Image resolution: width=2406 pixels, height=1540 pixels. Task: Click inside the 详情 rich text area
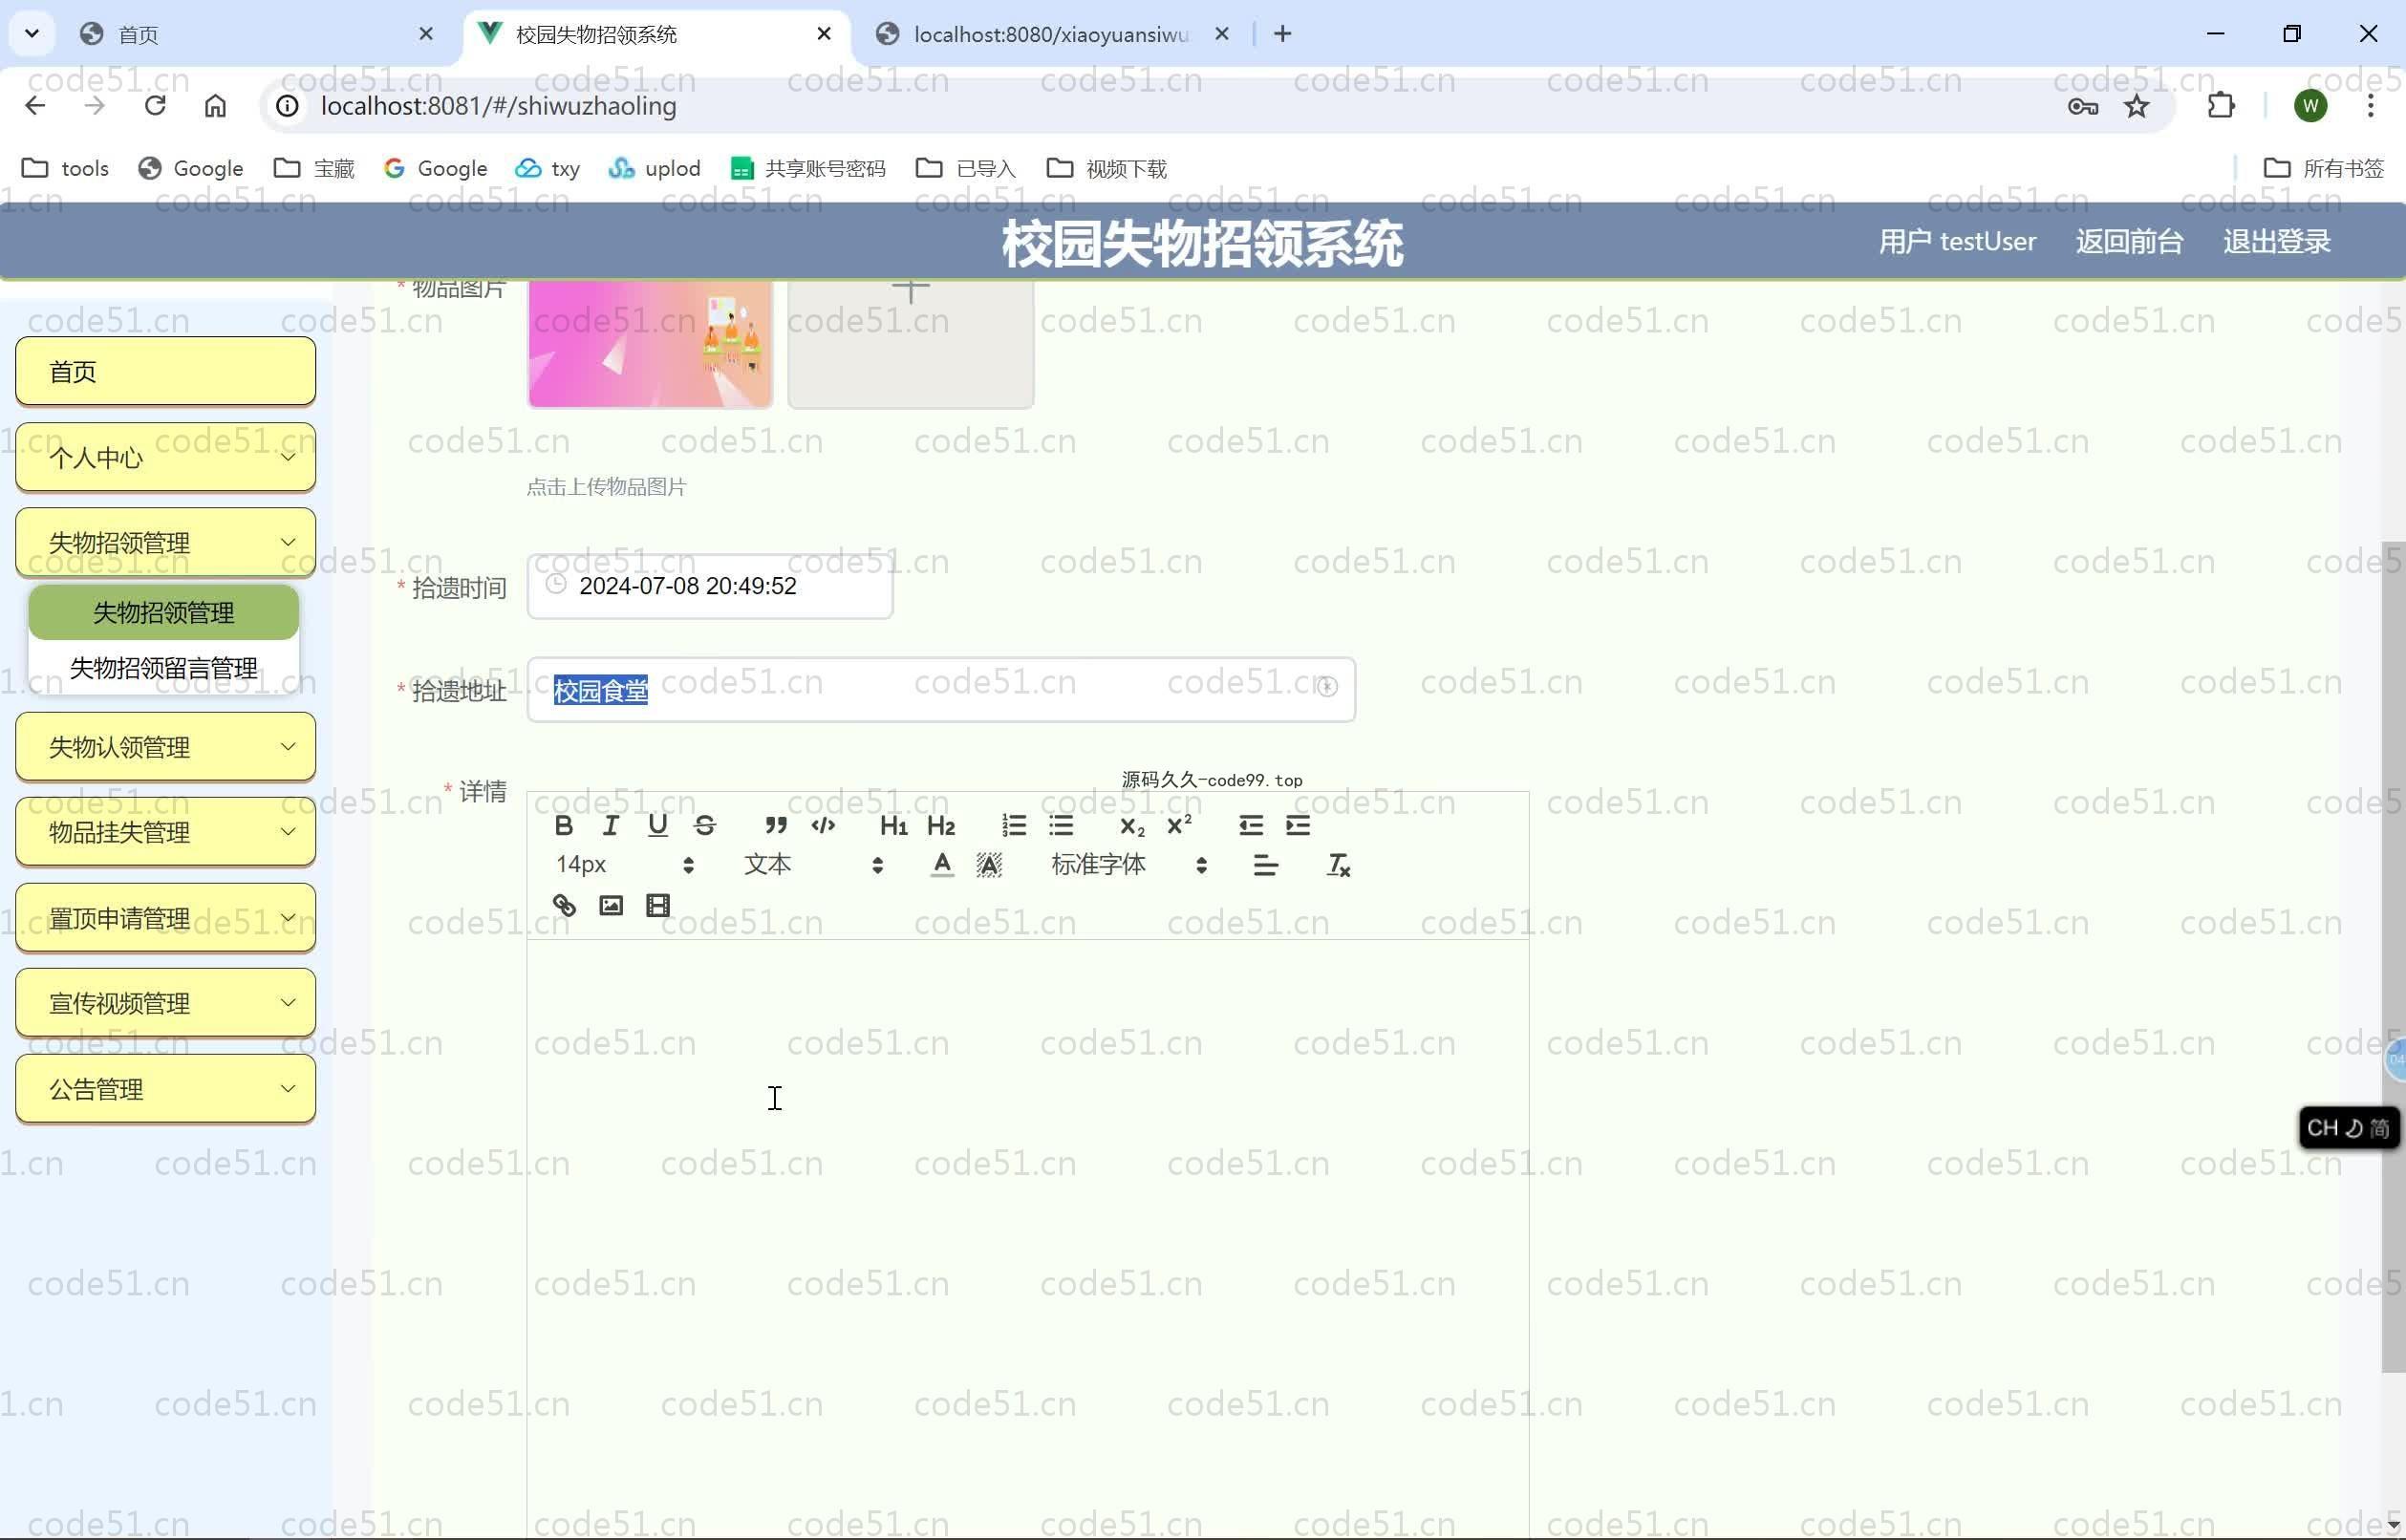tap(1028, 1238)
